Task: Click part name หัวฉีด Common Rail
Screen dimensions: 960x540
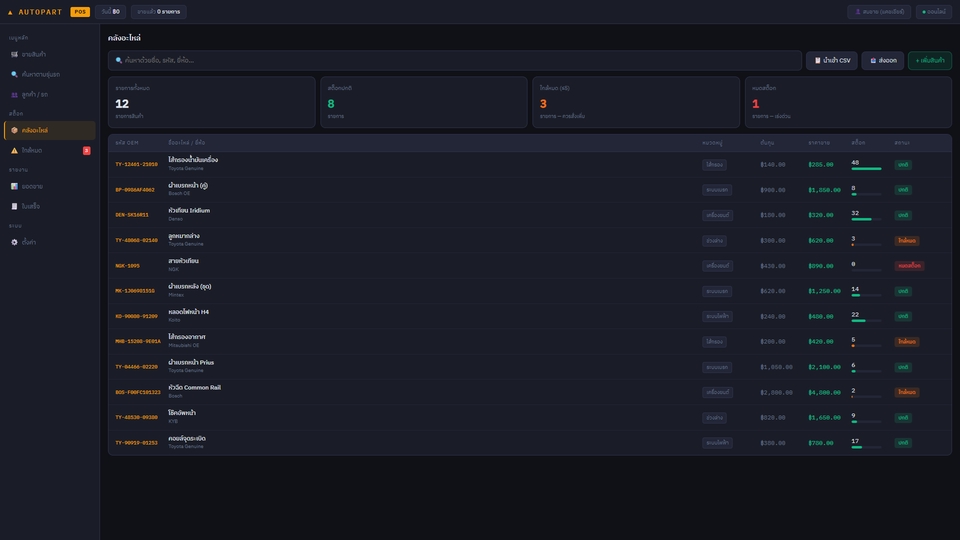Action: (x=195, y=388)
